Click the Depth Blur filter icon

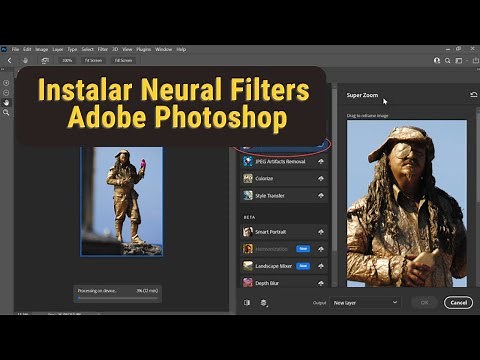pyautogui.click(x=248, y=283)
